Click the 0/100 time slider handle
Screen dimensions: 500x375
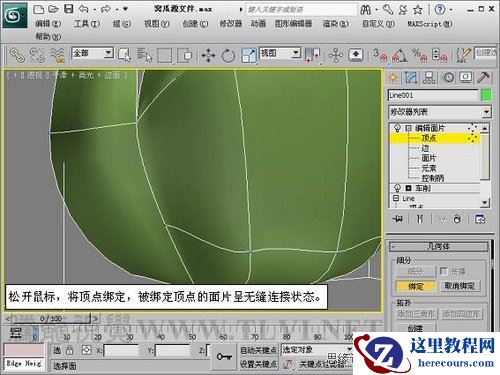52,319
